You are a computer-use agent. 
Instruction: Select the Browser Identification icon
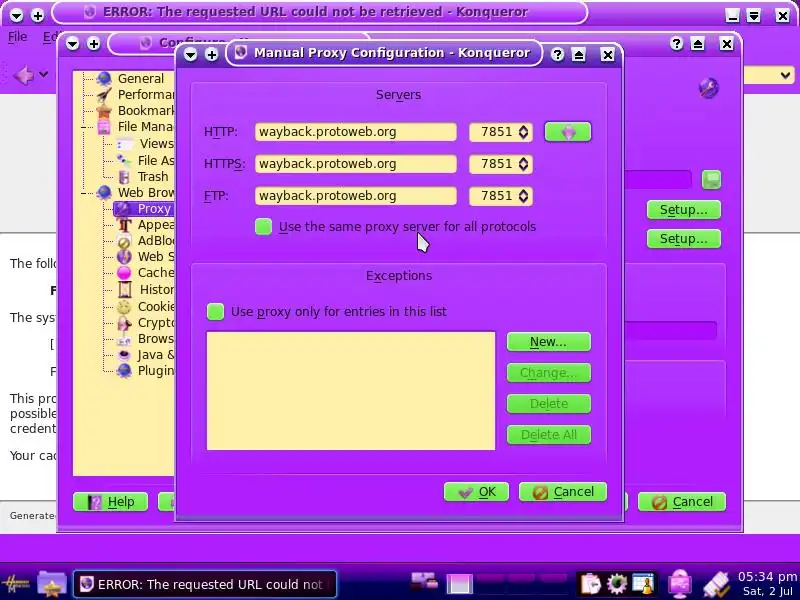(x=124, y=339)
